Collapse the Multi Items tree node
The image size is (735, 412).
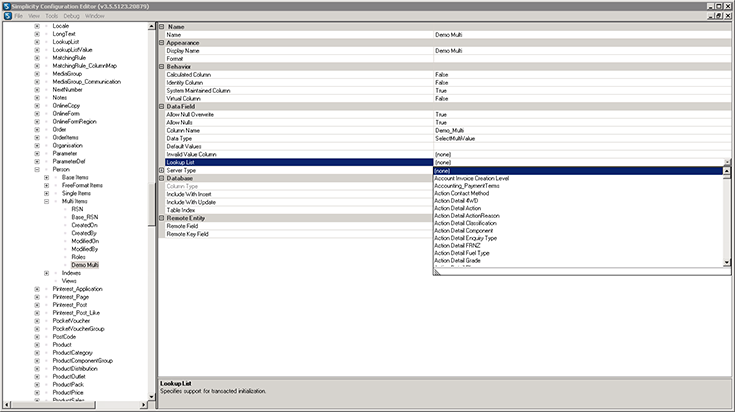tap(47, 201)
